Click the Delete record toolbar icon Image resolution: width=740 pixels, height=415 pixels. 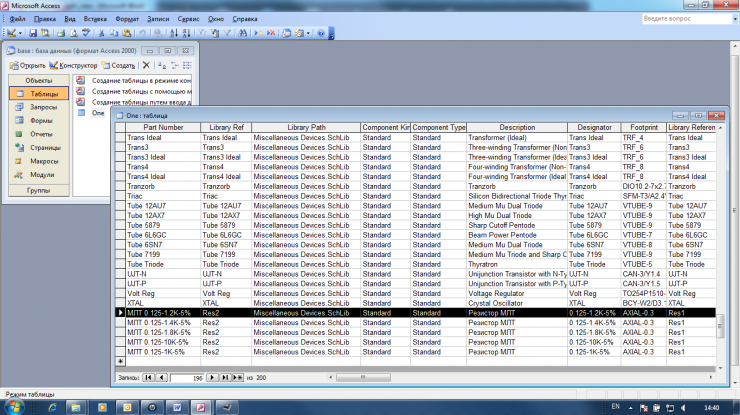271,33
